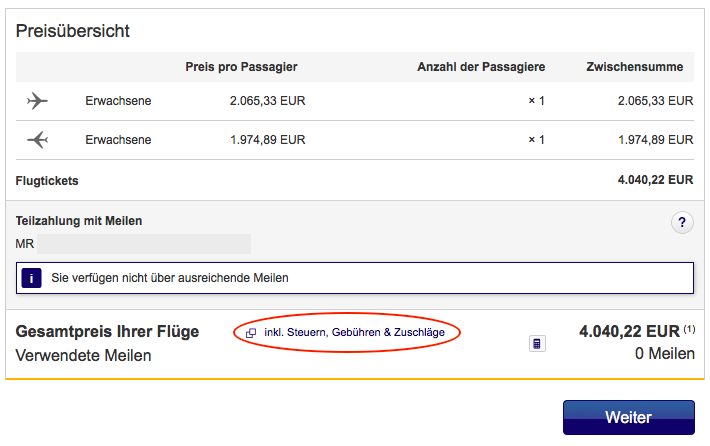Open the question mark help icon
The width and height of the screenshot is (710, 446).
[x=681, y=223]
